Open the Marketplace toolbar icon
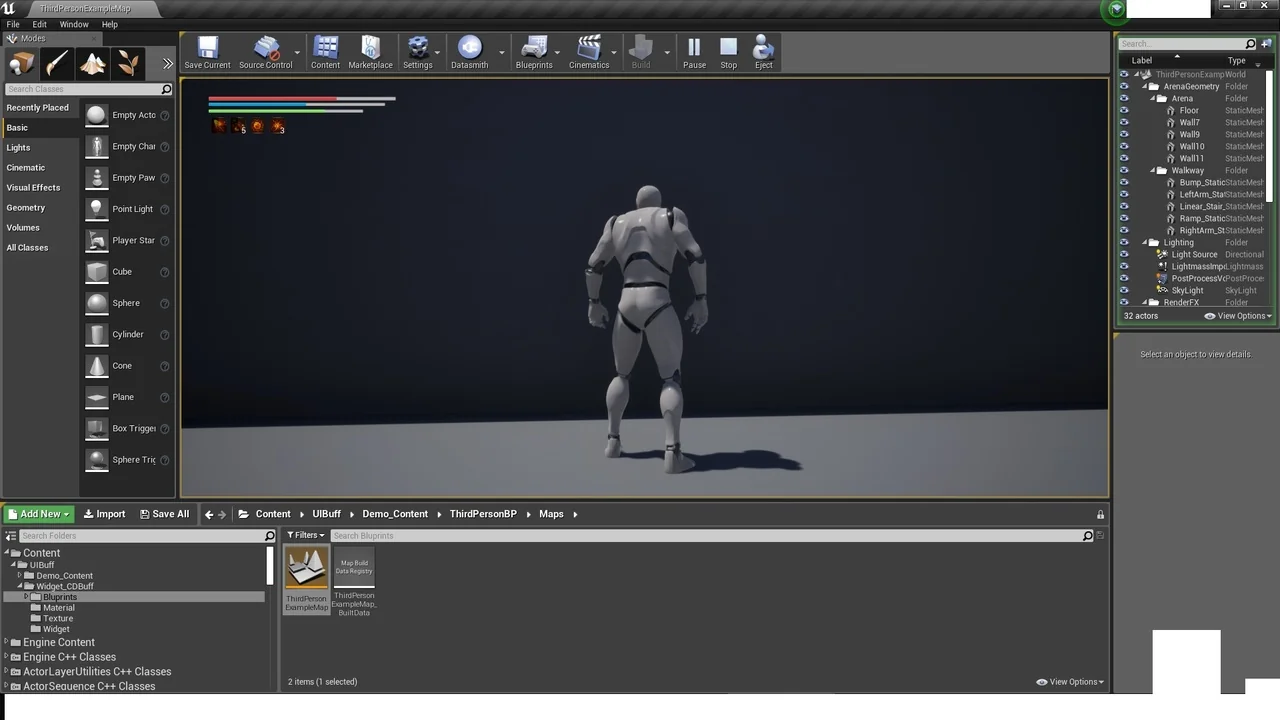1280x720 pixels. [370, 53]
